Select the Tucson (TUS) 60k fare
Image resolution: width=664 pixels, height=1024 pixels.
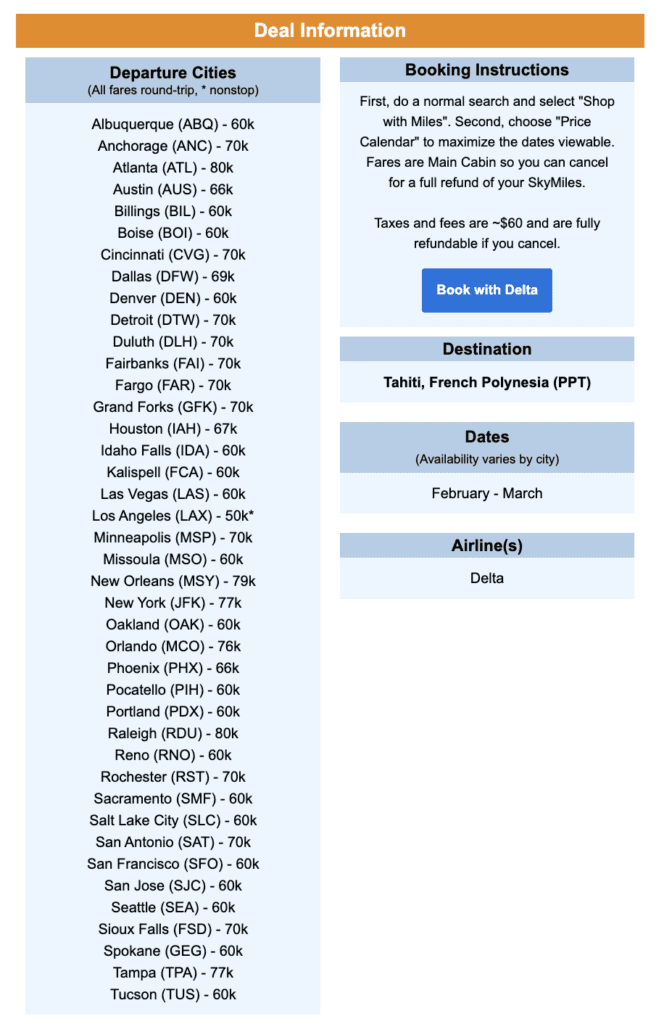tap(172, 994)
